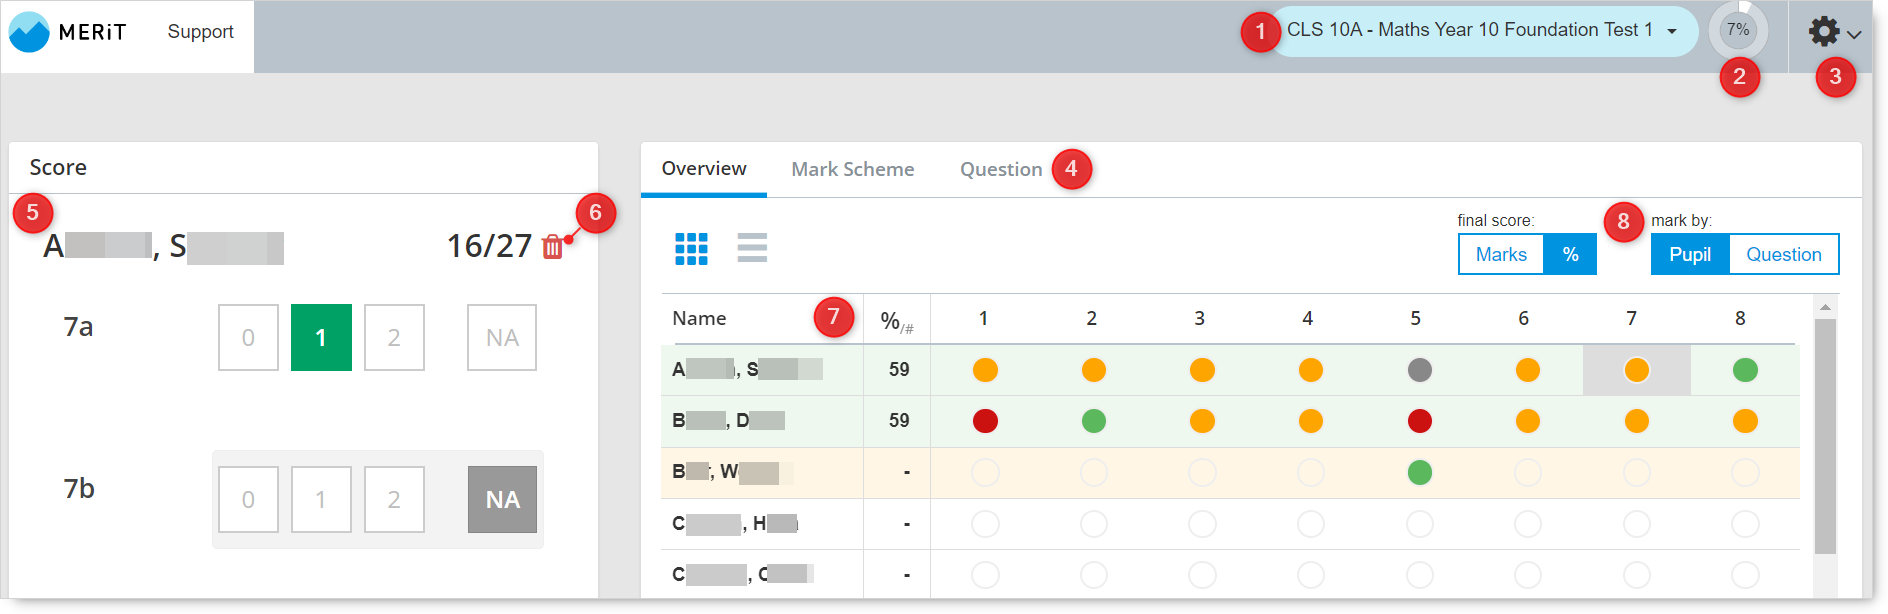Set final score display to Marks
The width and height of the screenshot is (1888, 614).
1501,255
